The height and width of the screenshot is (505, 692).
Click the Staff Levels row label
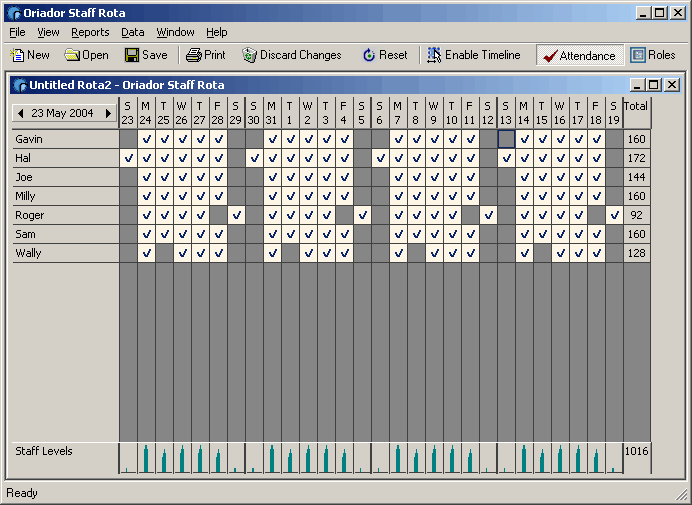pos(44,451)
